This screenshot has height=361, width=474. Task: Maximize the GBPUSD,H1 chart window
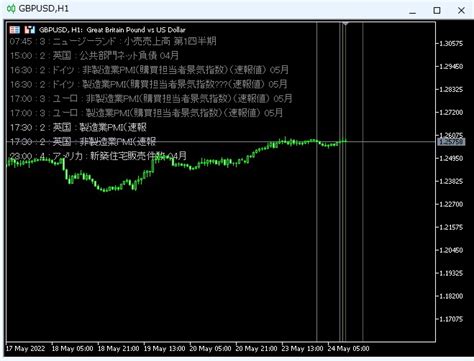437,11
